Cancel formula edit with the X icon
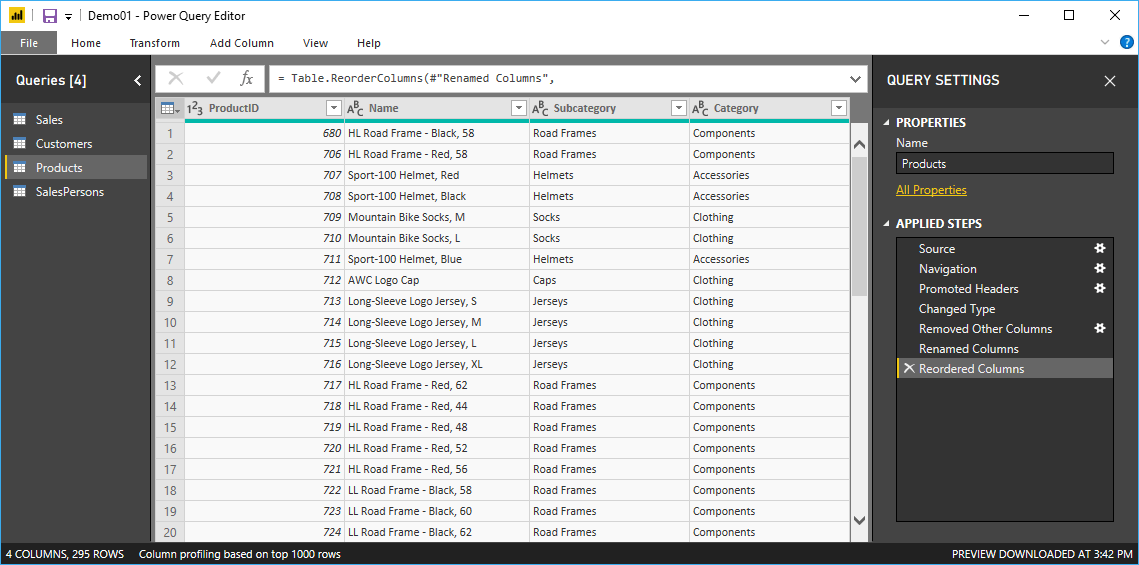 pos(176,78)
